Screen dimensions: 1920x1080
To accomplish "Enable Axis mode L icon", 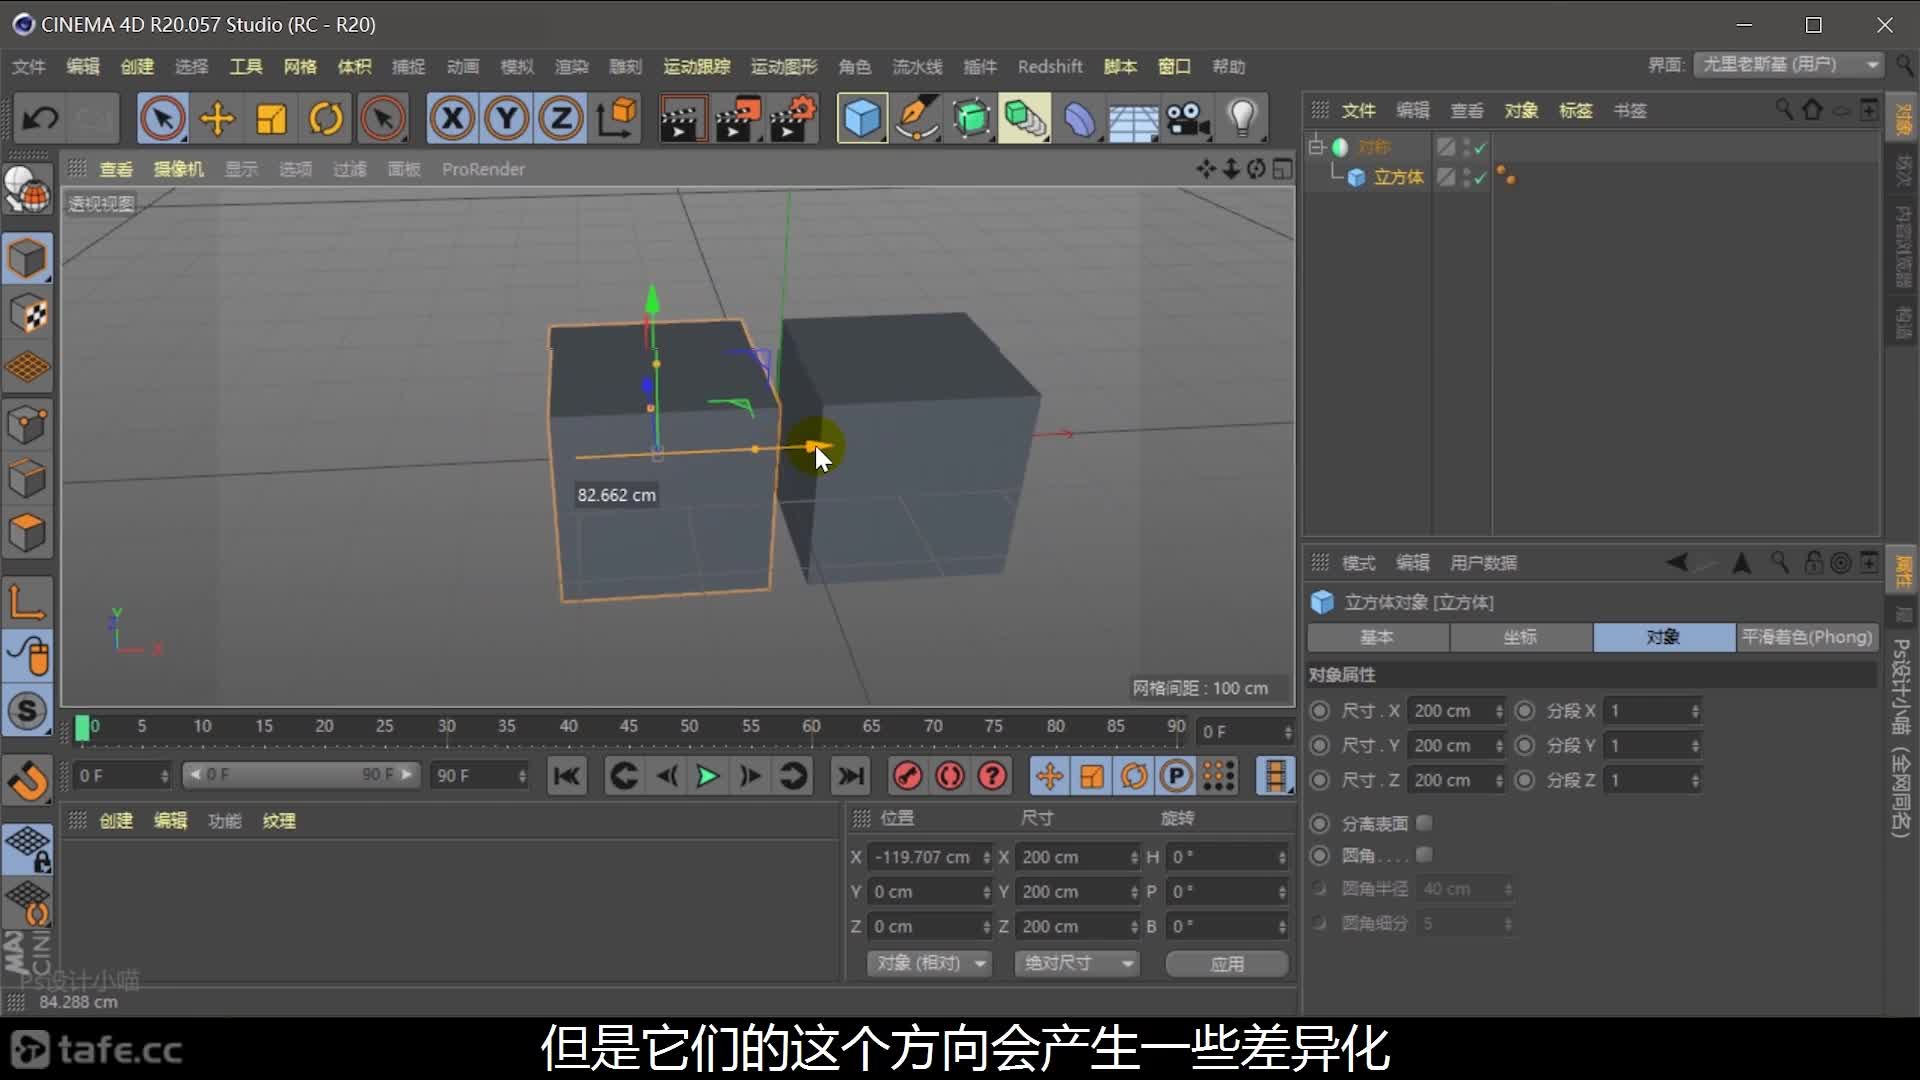I will click(27, 602).
